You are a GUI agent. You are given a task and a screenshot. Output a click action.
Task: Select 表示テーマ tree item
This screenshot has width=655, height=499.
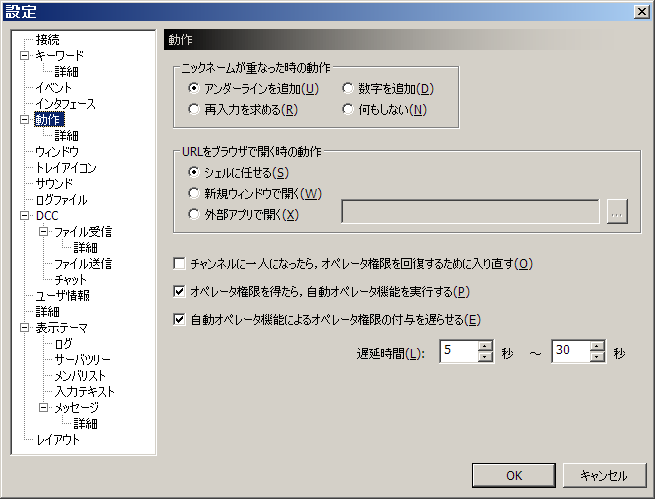tap(61, 328)
